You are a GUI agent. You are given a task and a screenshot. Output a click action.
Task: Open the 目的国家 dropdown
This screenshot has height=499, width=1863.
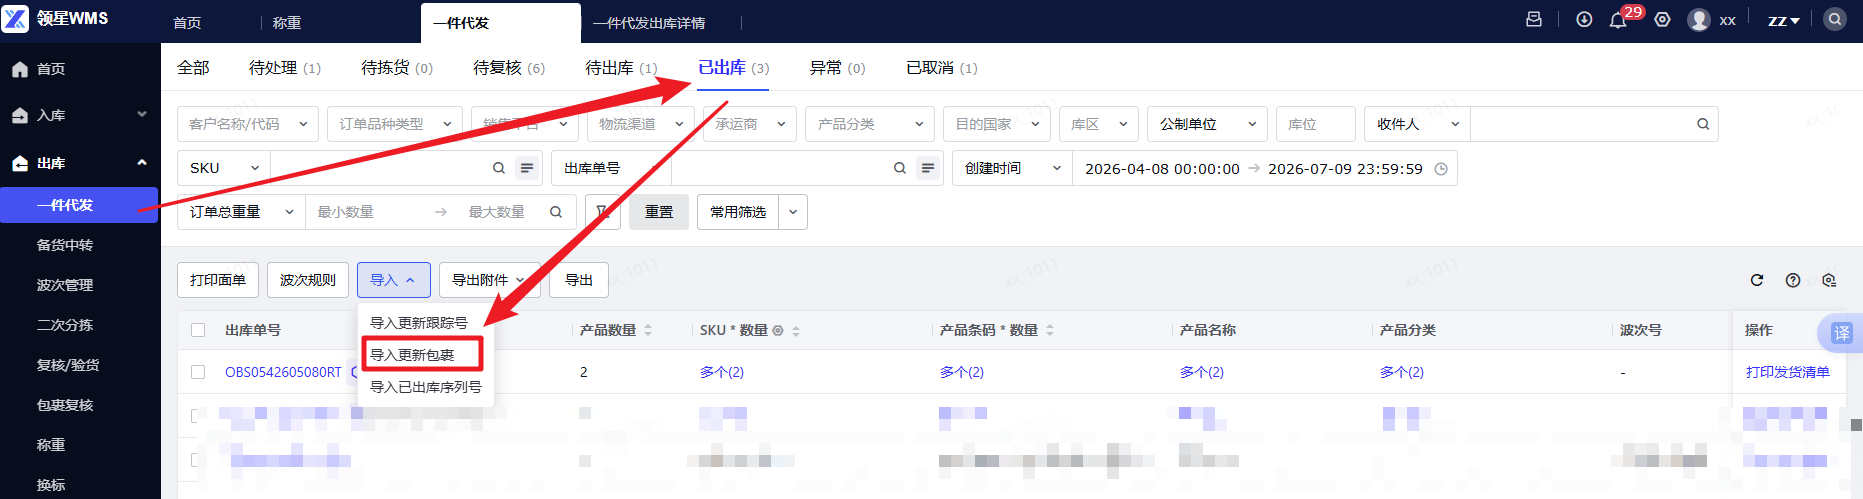[x=997, y=124]
